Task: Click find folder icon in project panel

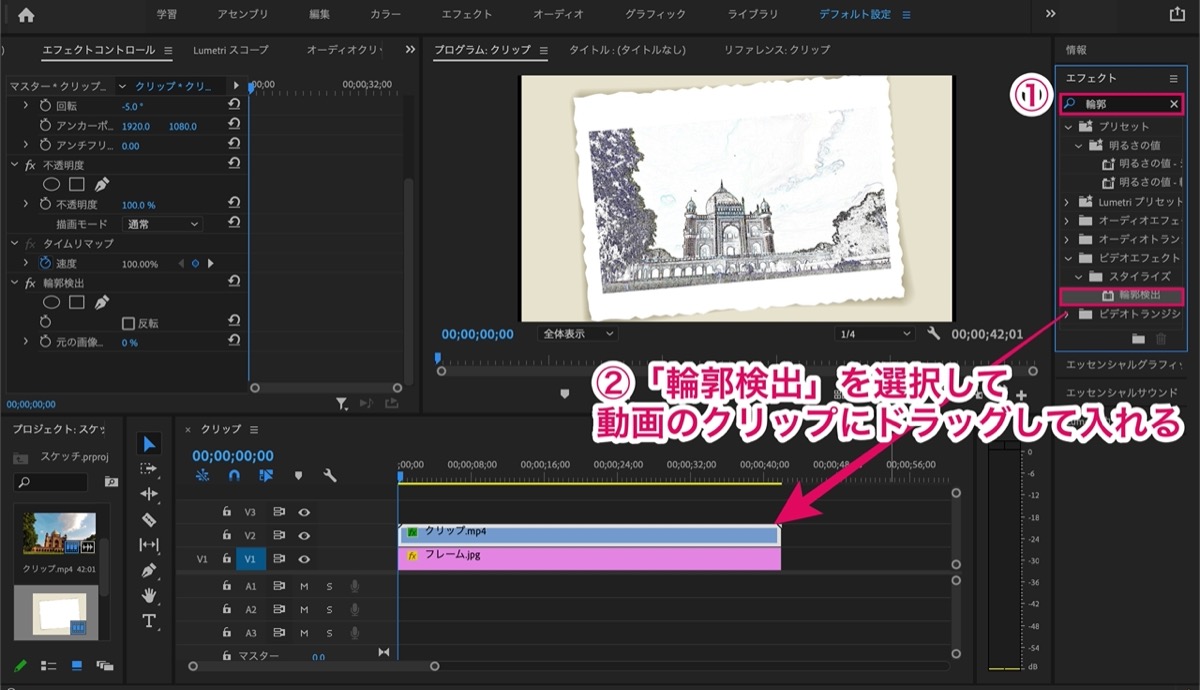Action: (x=112, y=482)
